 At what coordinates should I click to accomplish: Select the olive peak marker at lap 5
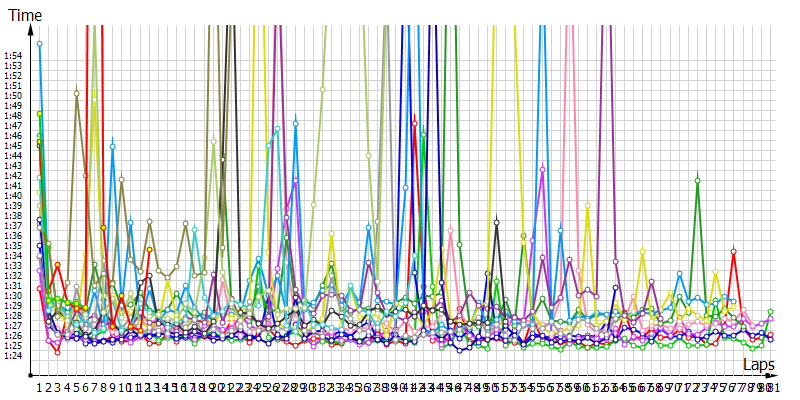click(x=76, y=93)
